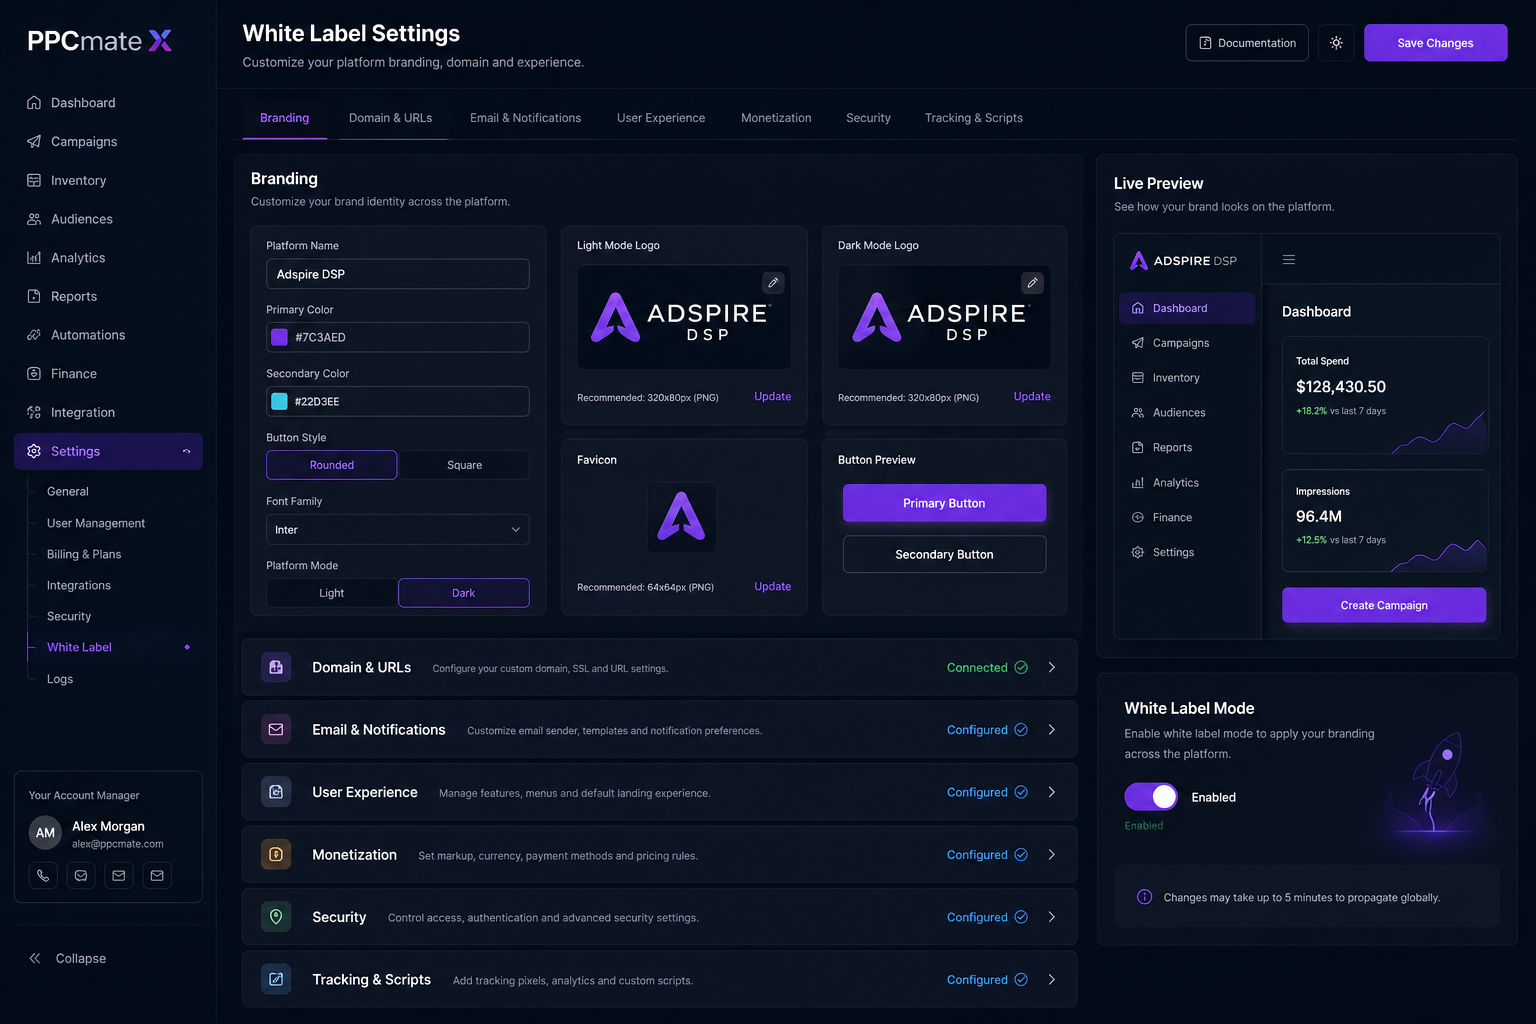The height and width of the screenshot is (1024, 1536).
Task: Expand Email & Notifications row chevron
Action: coord(1052,730)
